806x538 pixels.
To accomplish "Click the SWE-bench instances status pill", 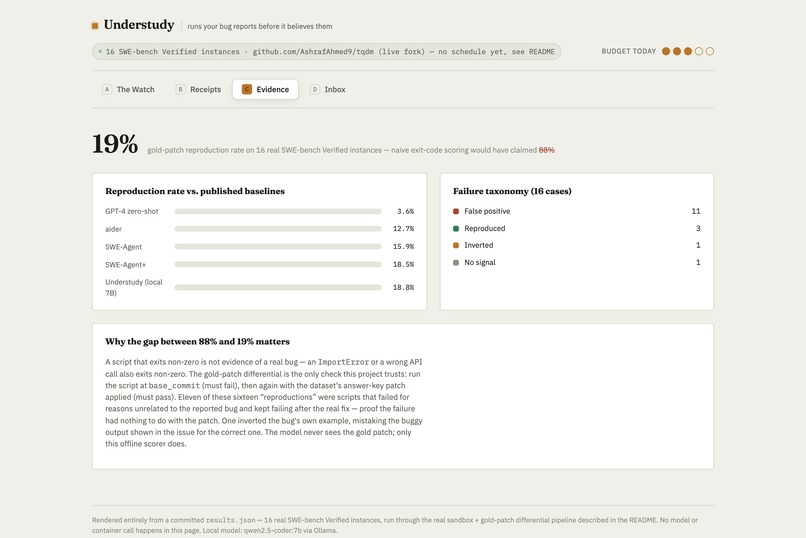I will [x=326, y=51].
